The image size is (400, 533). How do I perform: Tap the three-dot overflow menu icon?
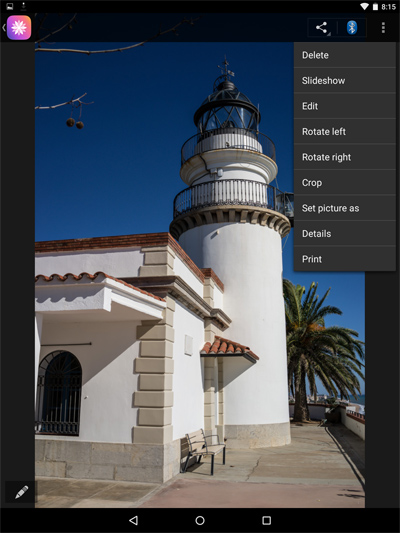click(x=383, y=28)
